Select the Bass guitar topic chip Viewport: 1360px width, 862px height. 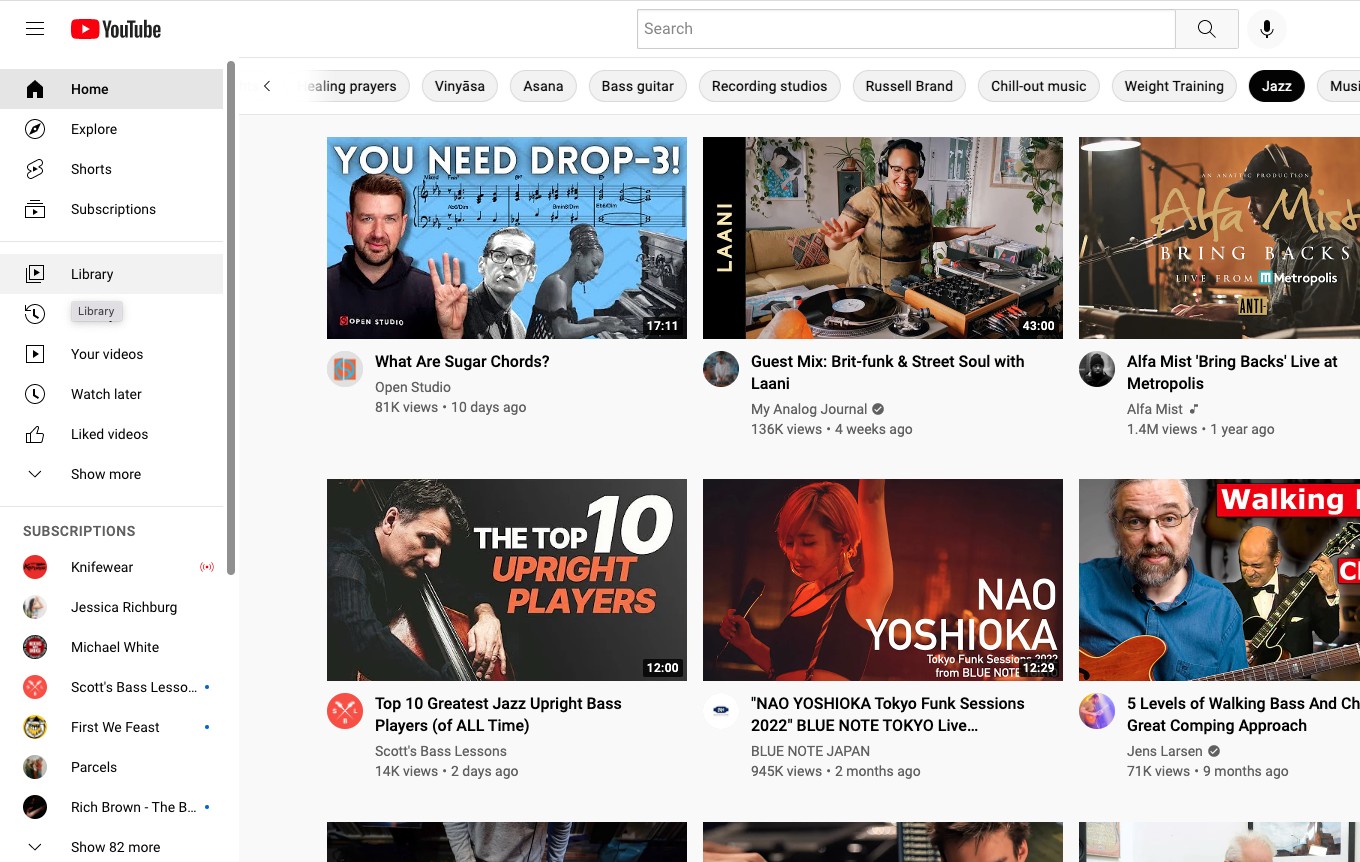click(x=638, y=86)
